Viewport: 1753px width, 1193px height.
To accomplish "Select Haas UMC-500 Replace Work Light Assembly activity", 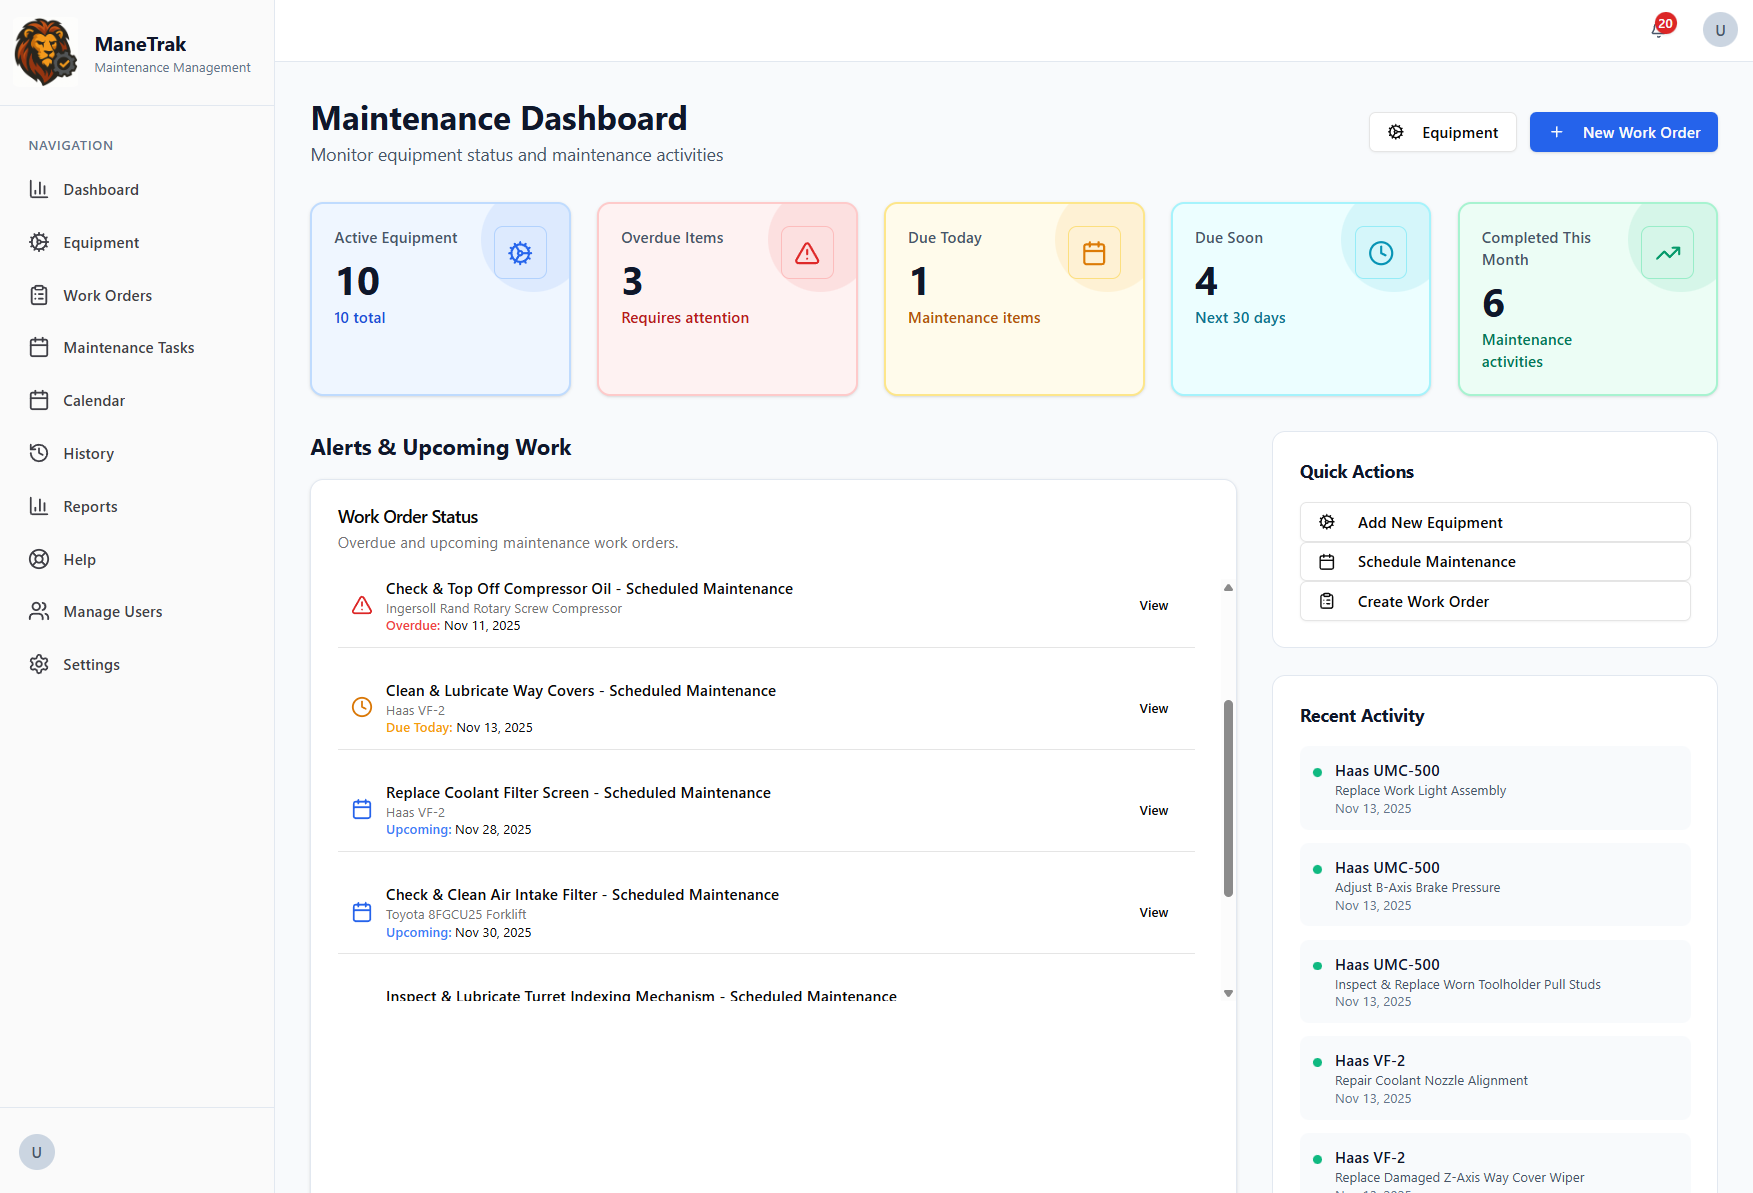I will click(x=1494, y=788).
